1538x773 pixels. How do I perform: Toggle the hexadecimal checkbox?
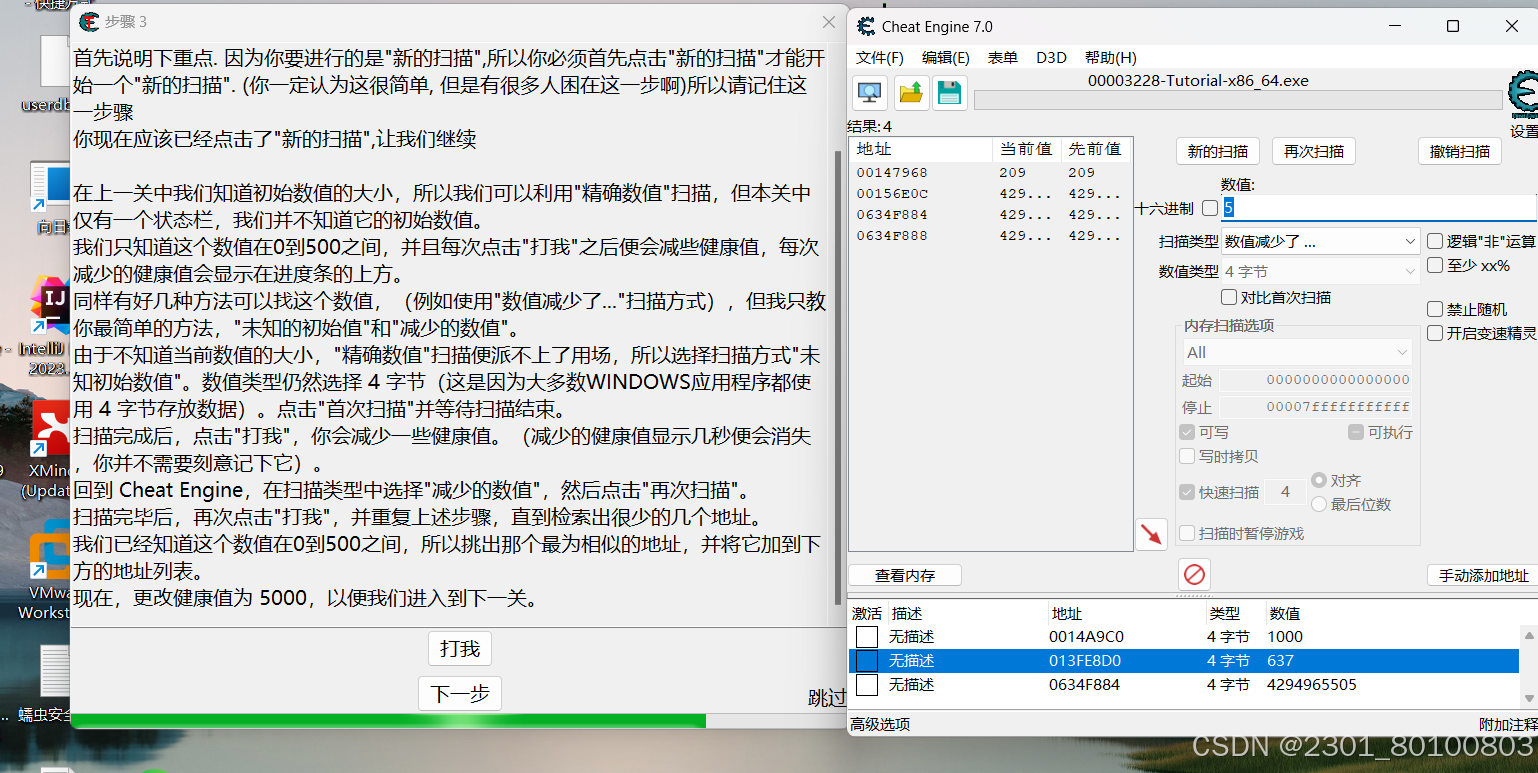pos(1209,208)
